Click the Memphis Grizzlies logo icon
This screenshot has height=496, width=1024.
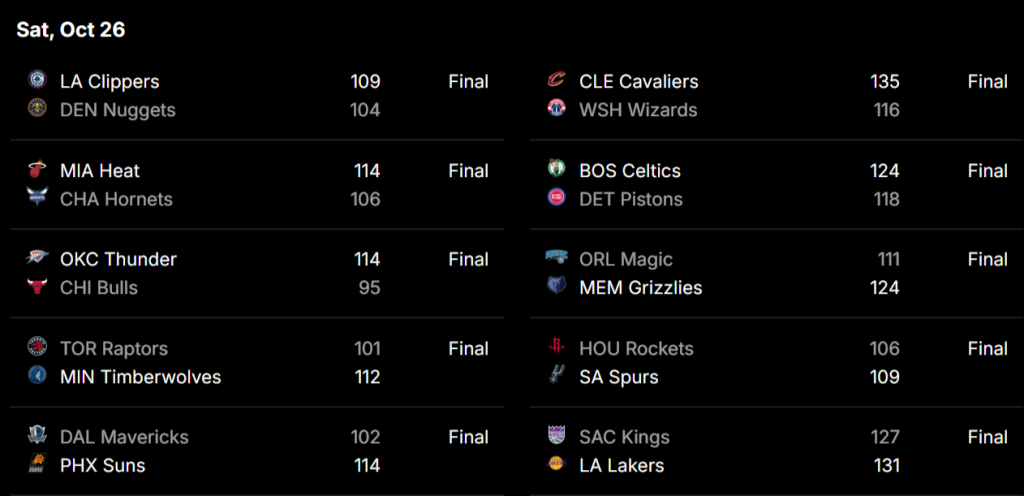click(x=557, y=287)
